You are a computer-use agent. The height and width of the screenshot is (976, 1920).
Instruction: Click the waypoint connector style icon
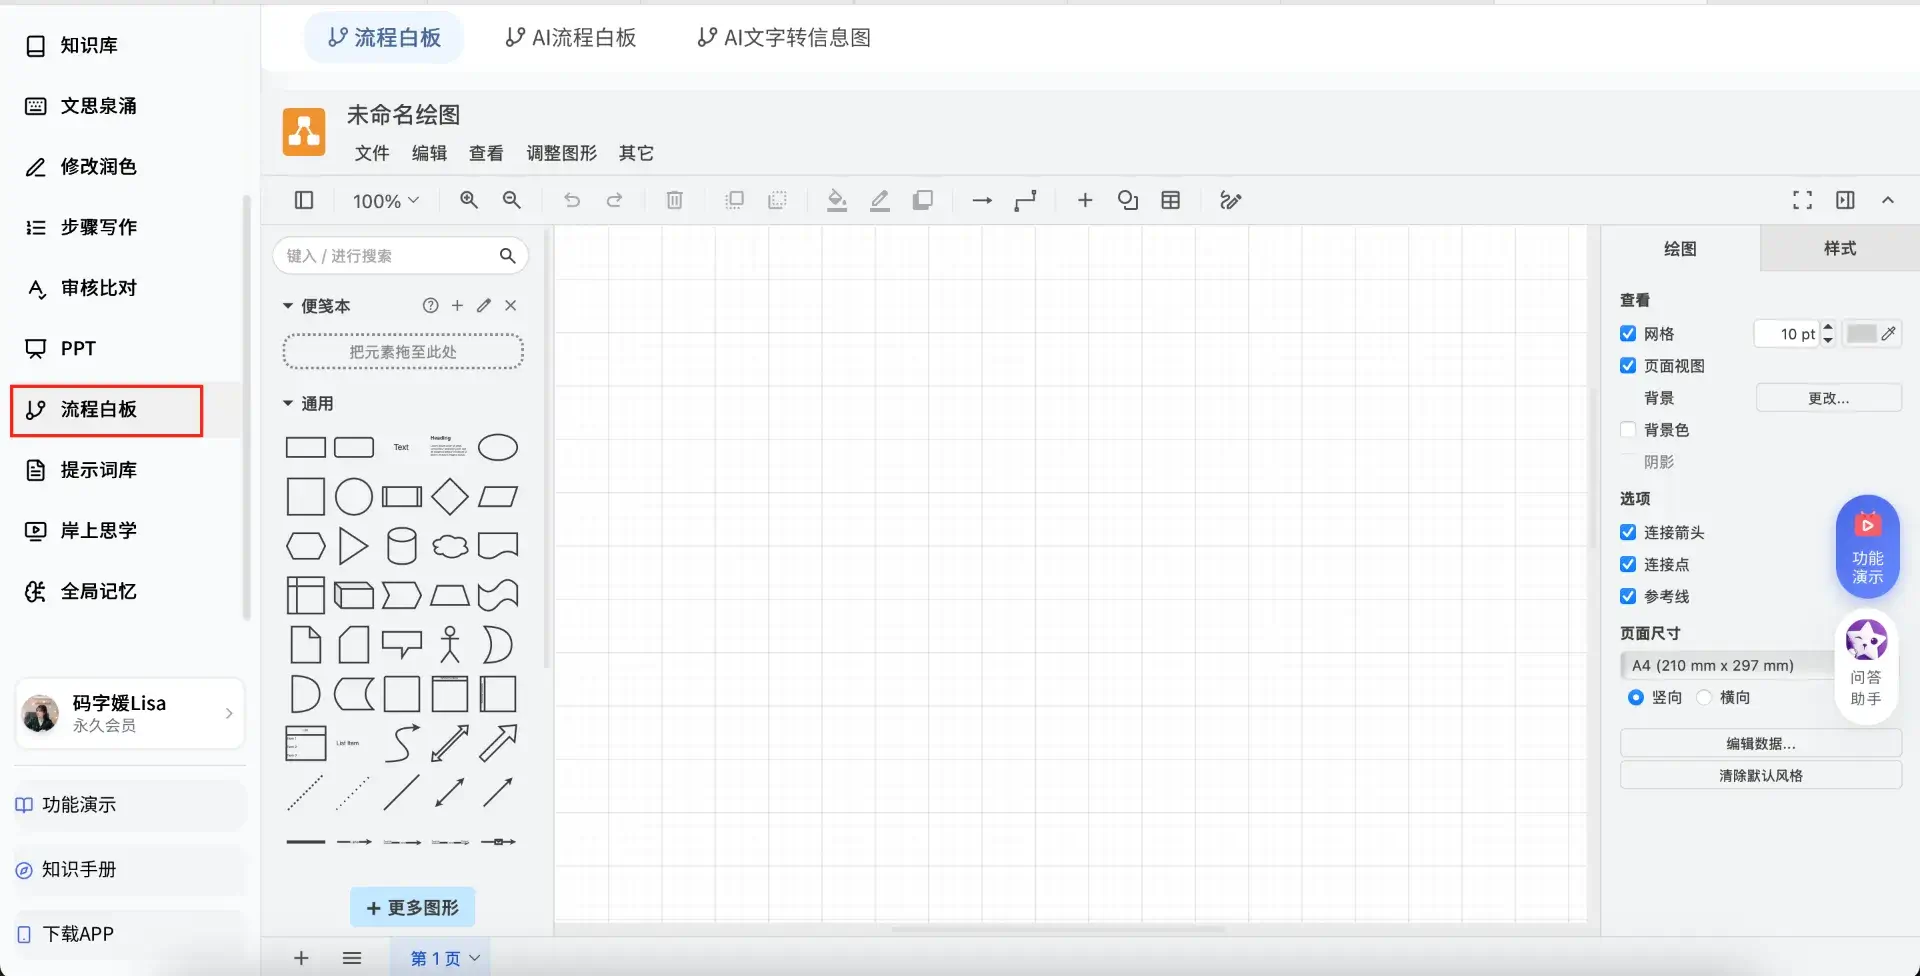tap(1025, 201)
